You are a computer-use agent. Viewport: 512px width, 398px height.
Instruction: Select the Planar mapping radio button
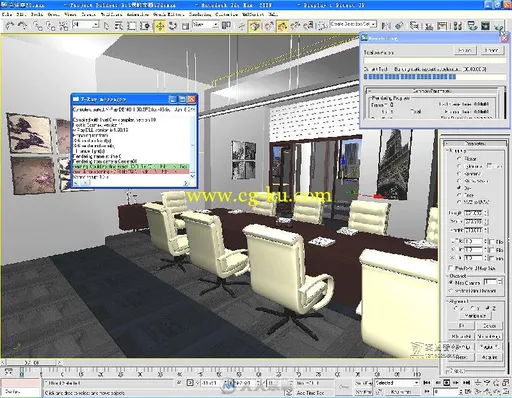click(459, 159)
